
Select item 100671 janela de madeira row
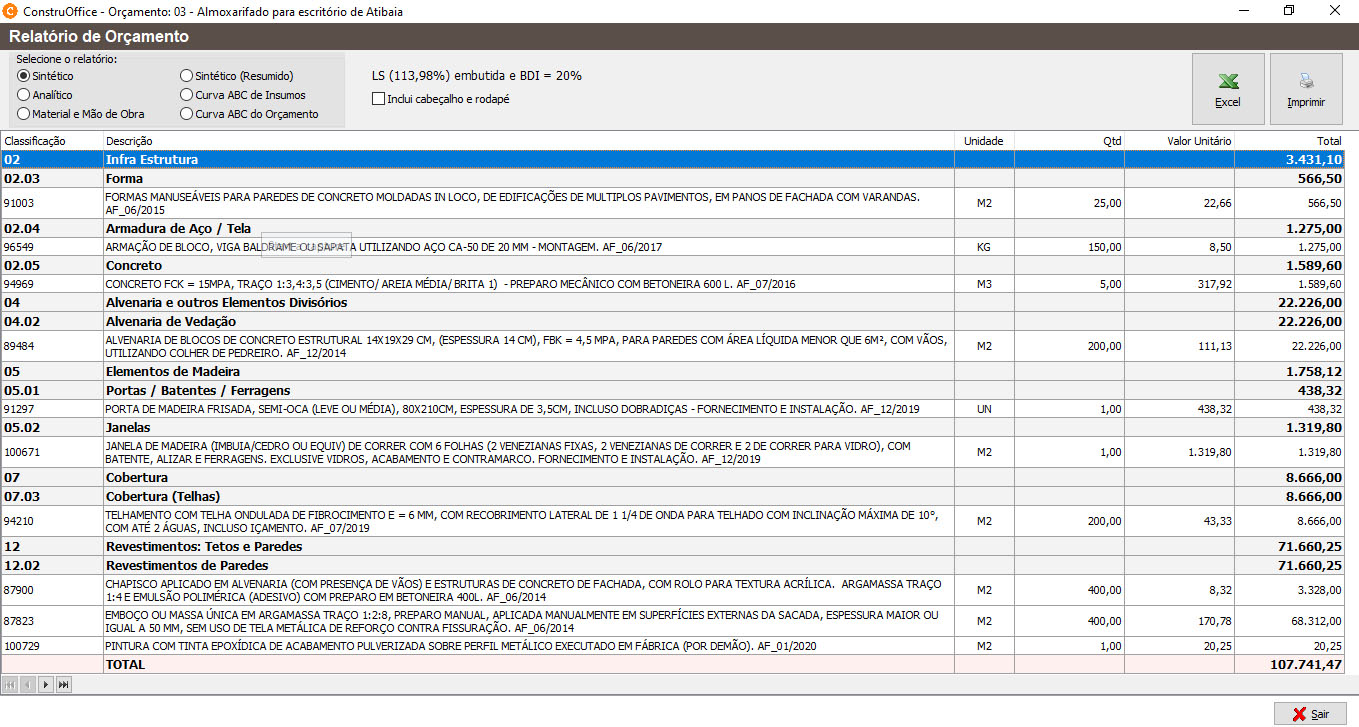click(673, 452)
